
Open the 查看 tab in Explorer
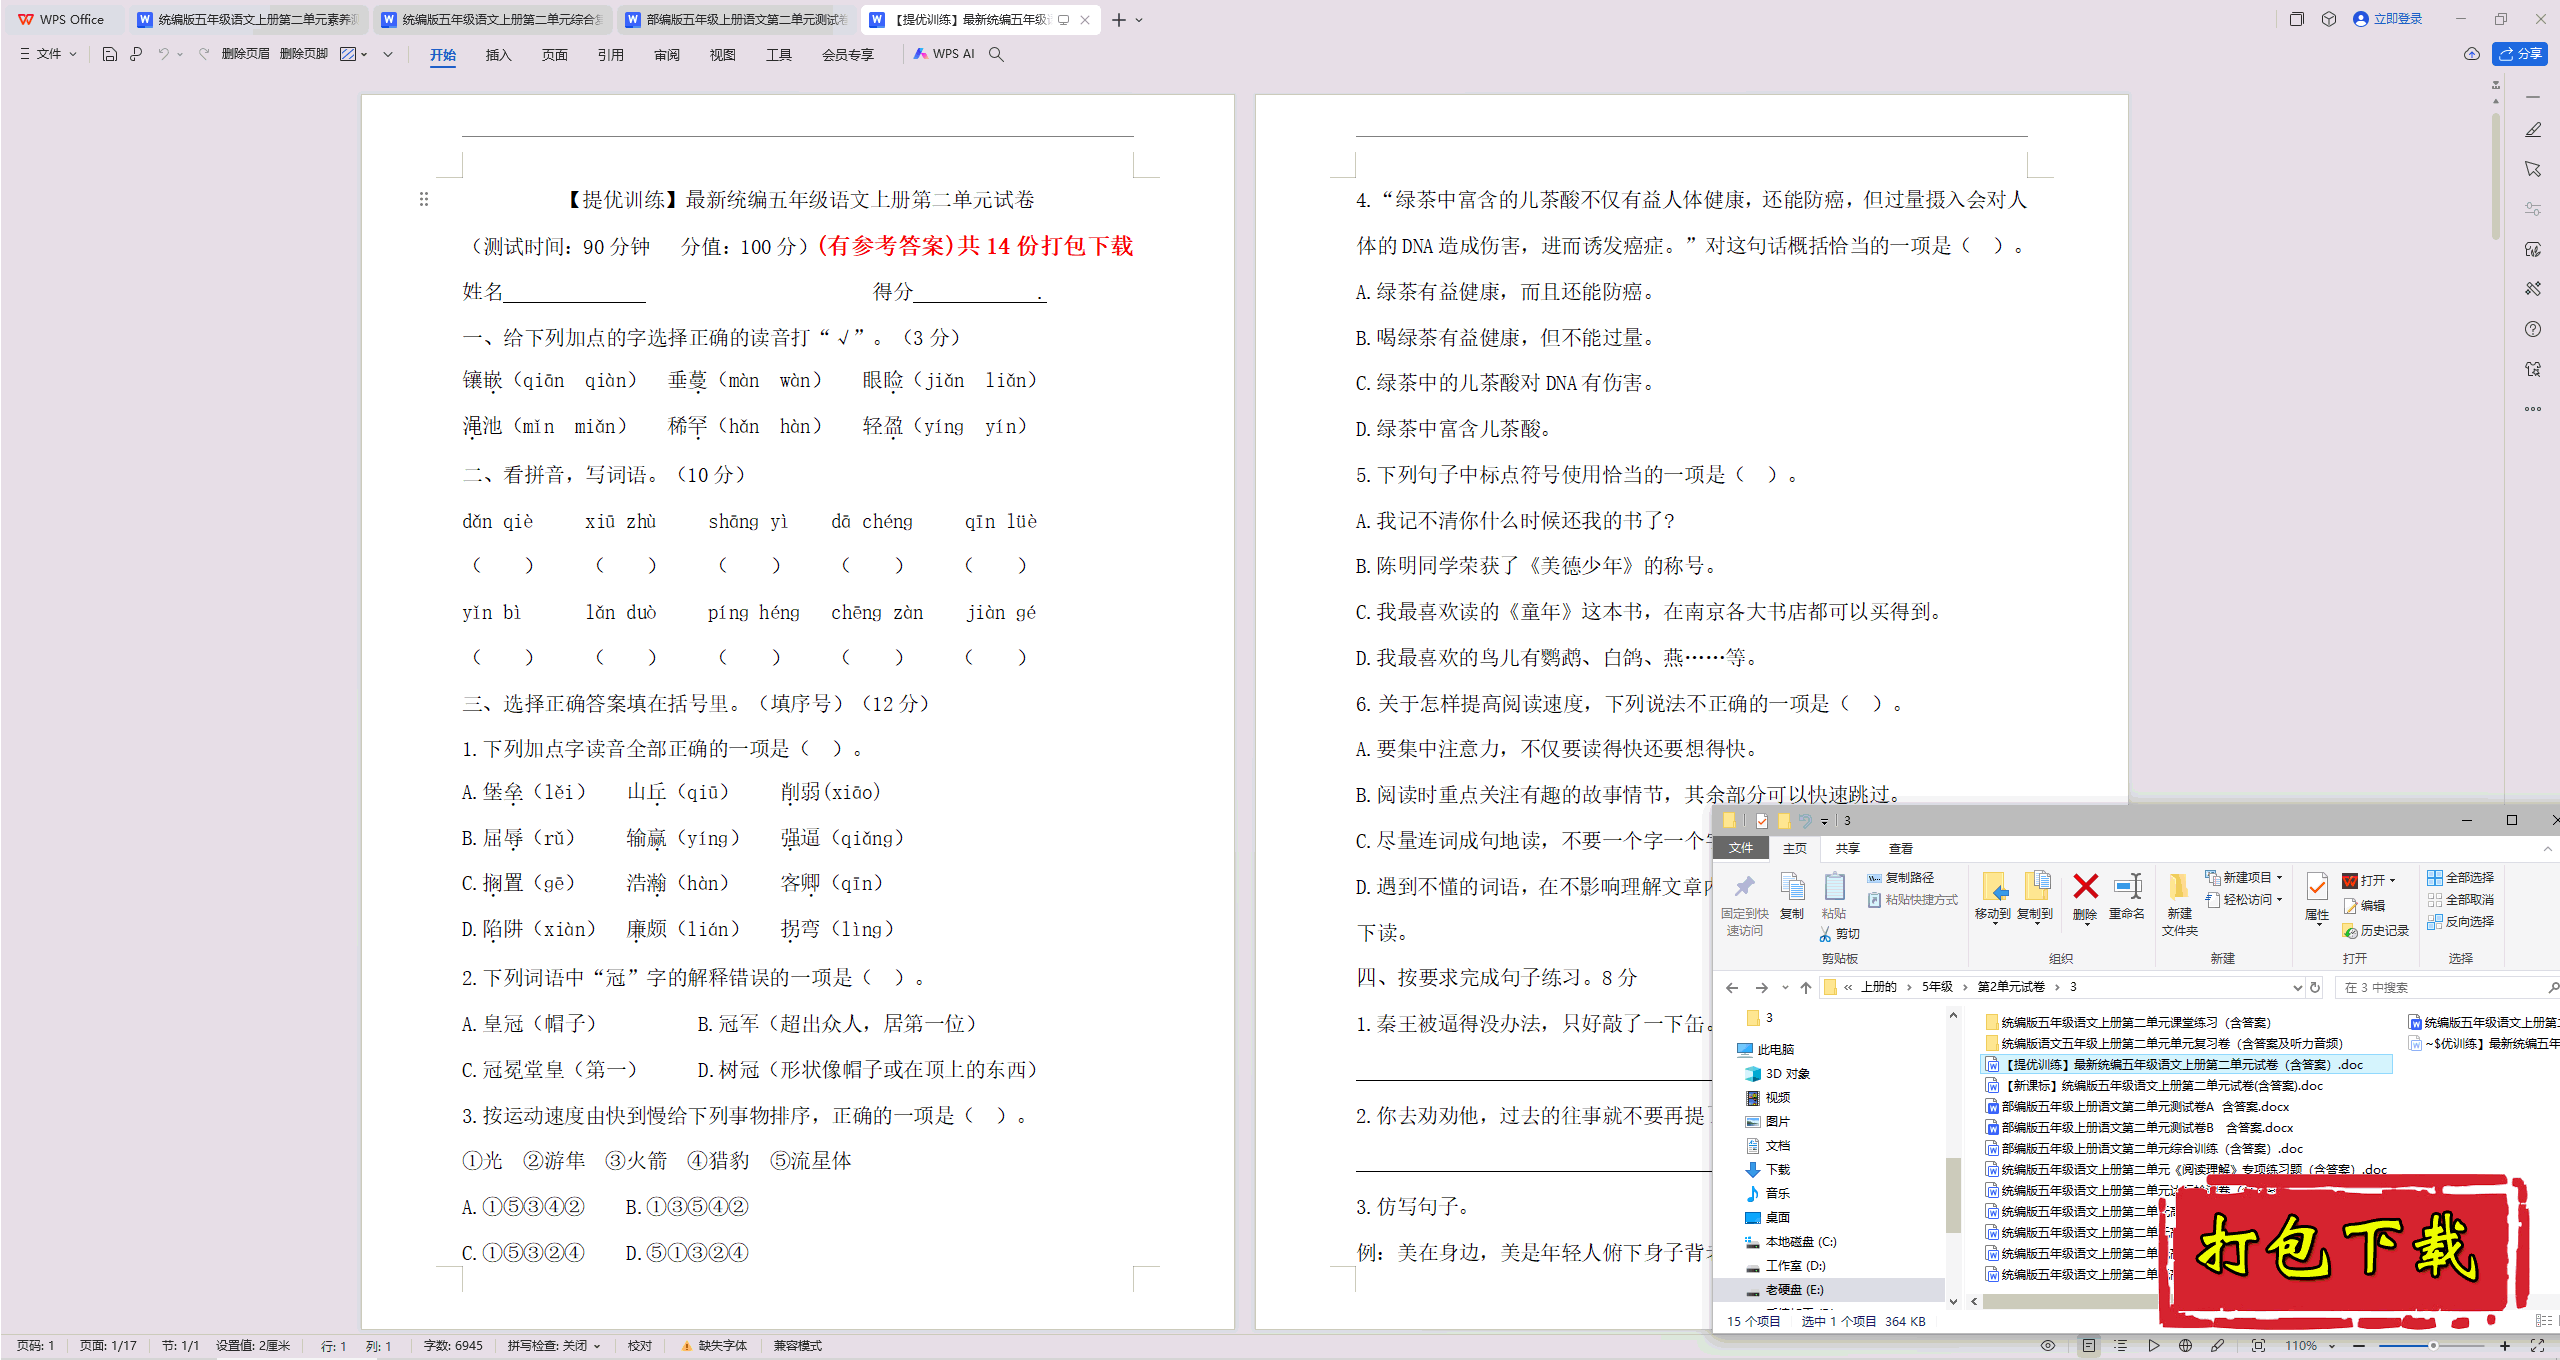point(1900,849)
